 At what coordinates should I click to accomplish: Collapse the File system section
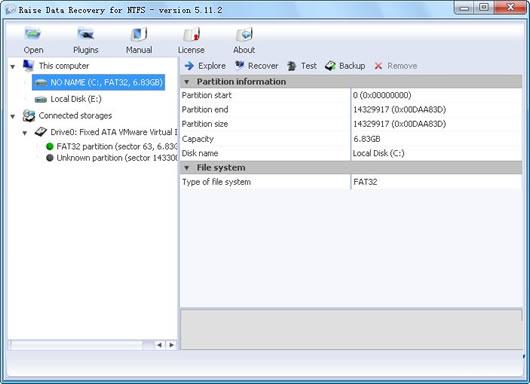[186, 168]
